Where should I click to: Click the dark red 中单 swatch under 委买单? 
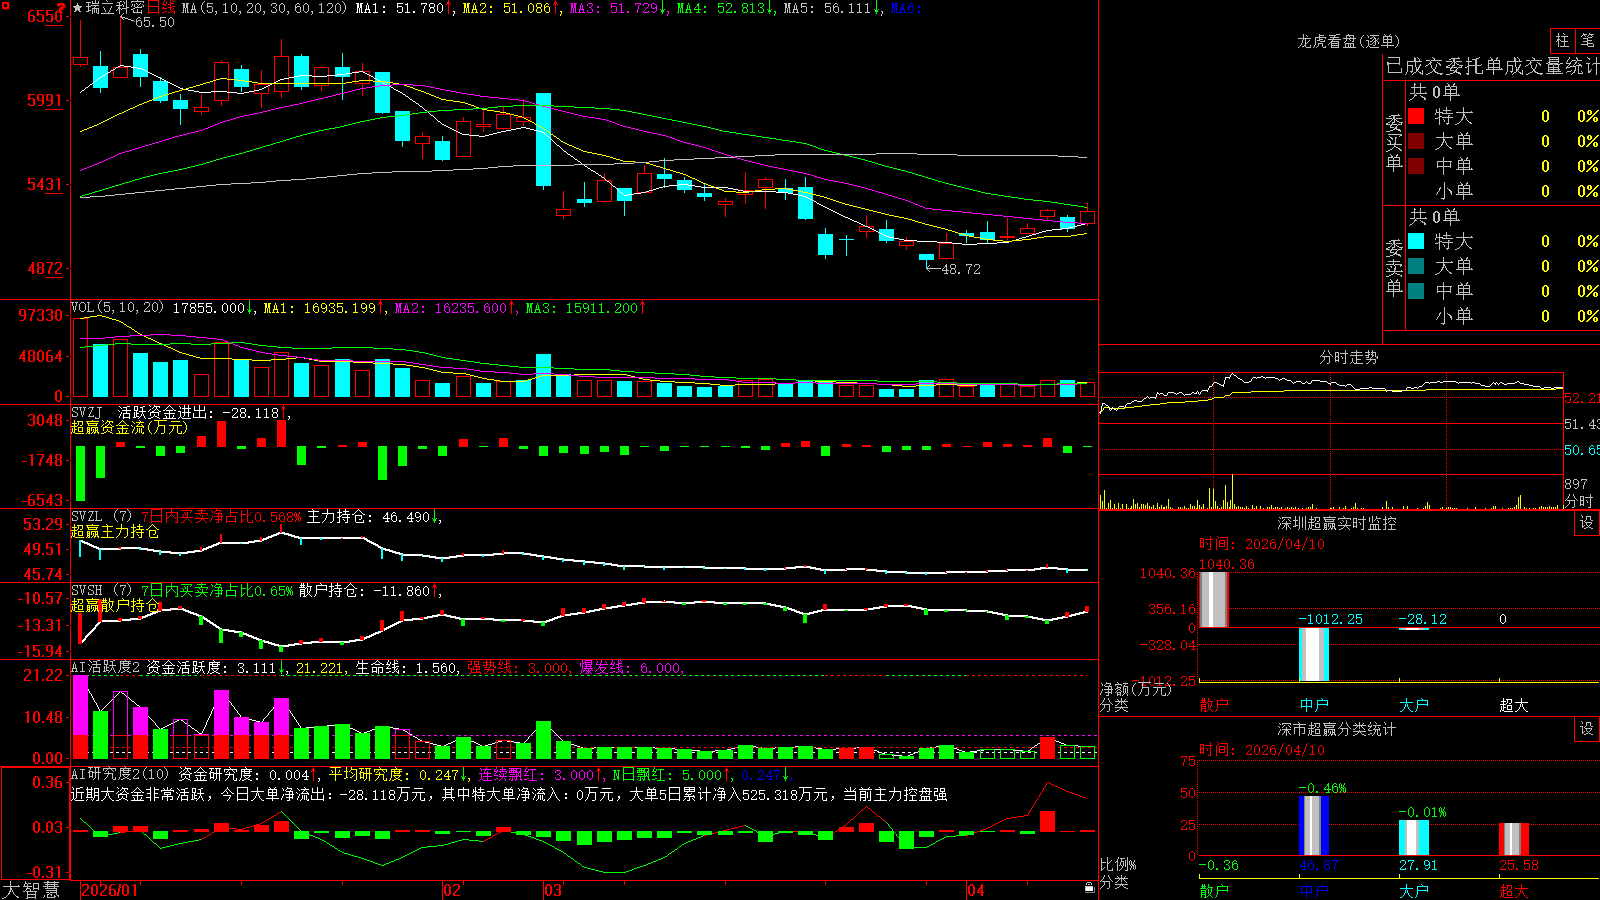point(1416,165)
